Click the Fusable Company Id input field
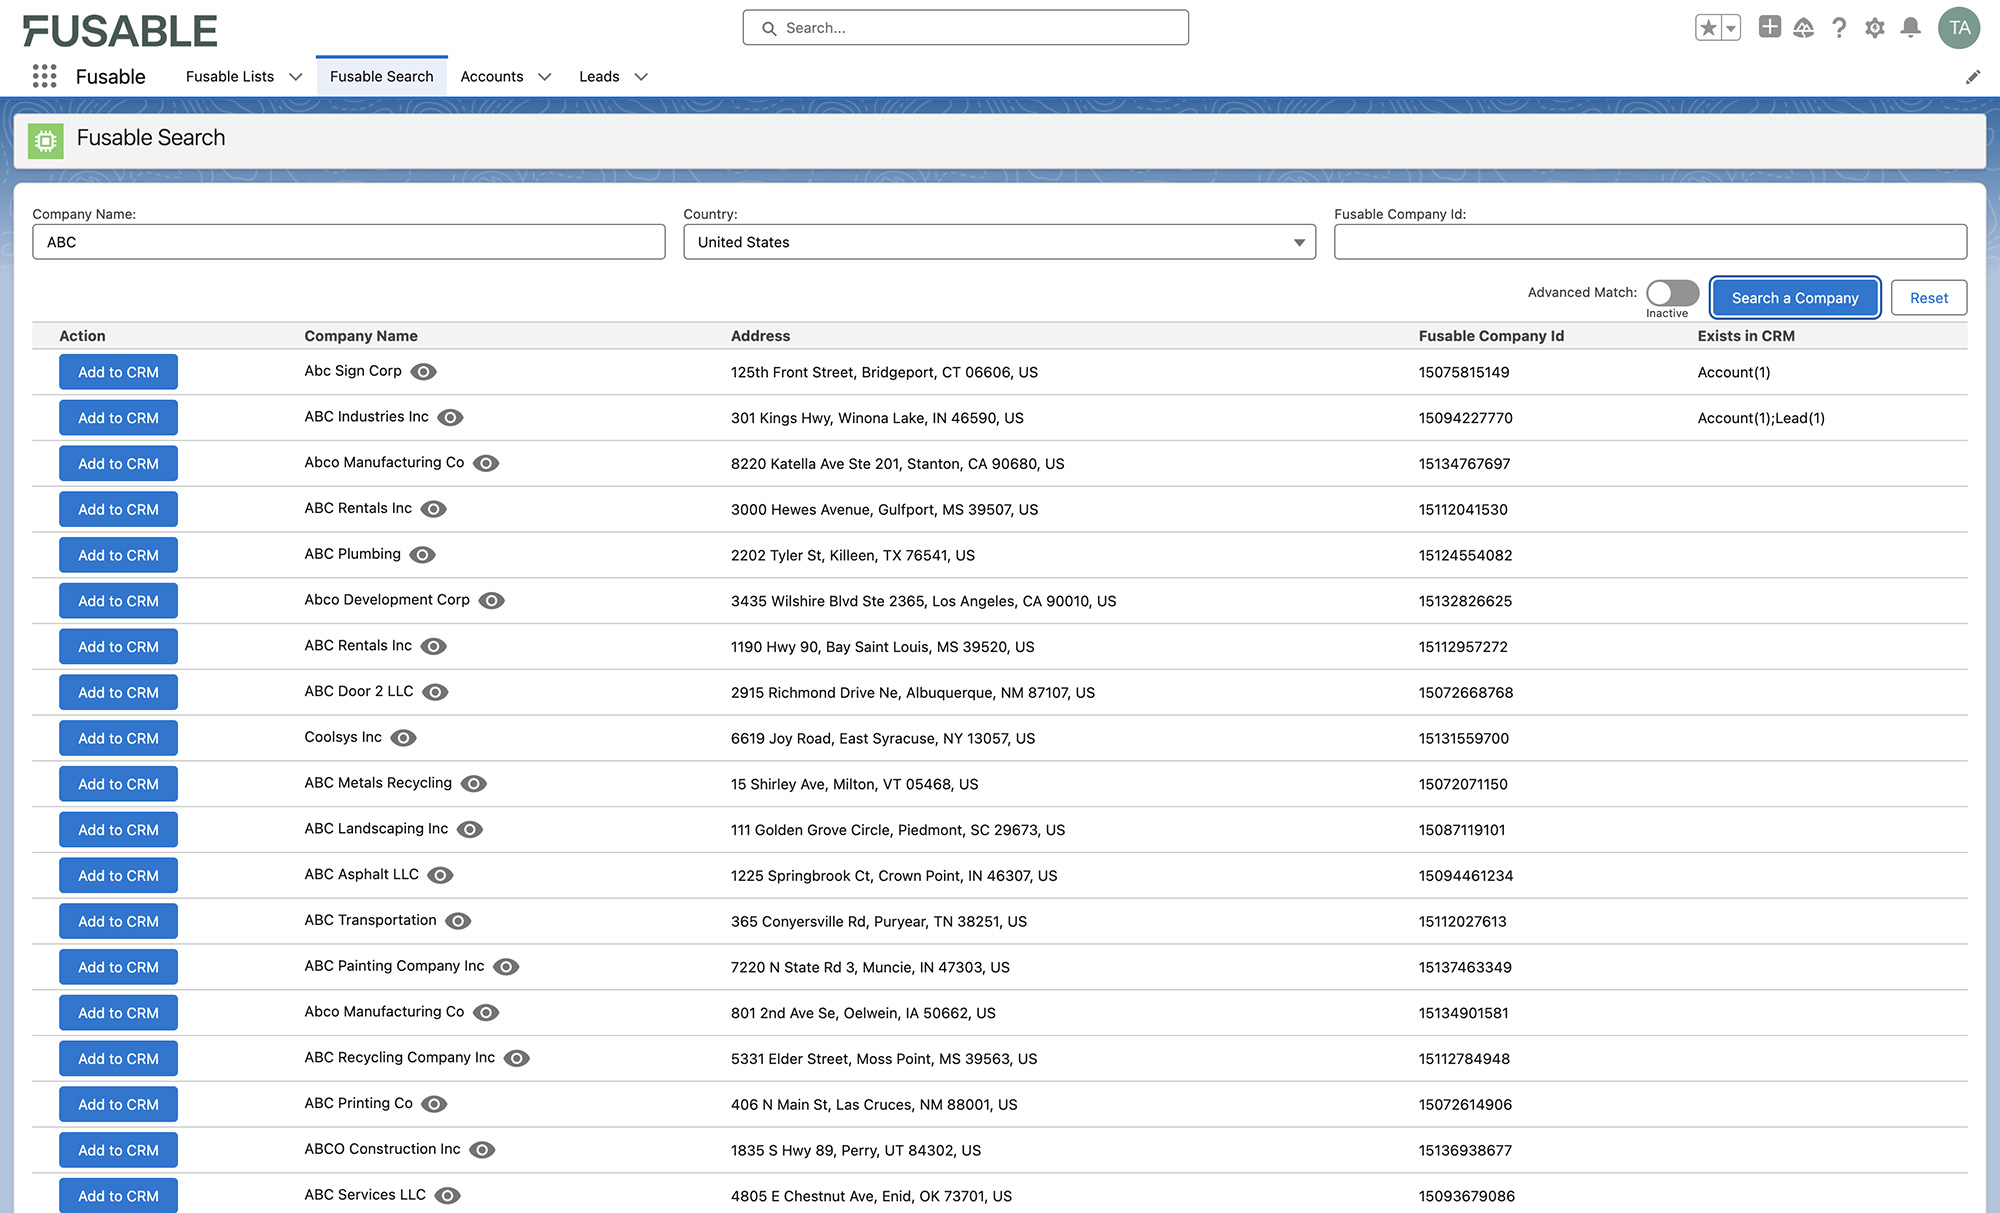The height and width of the screenshot is (1213, 2000). click(1650, 242)
